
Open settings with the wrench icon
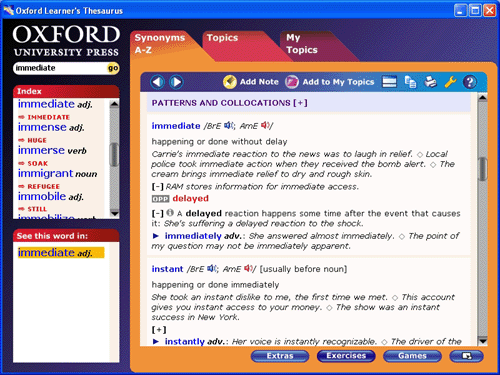coord(450,82)
